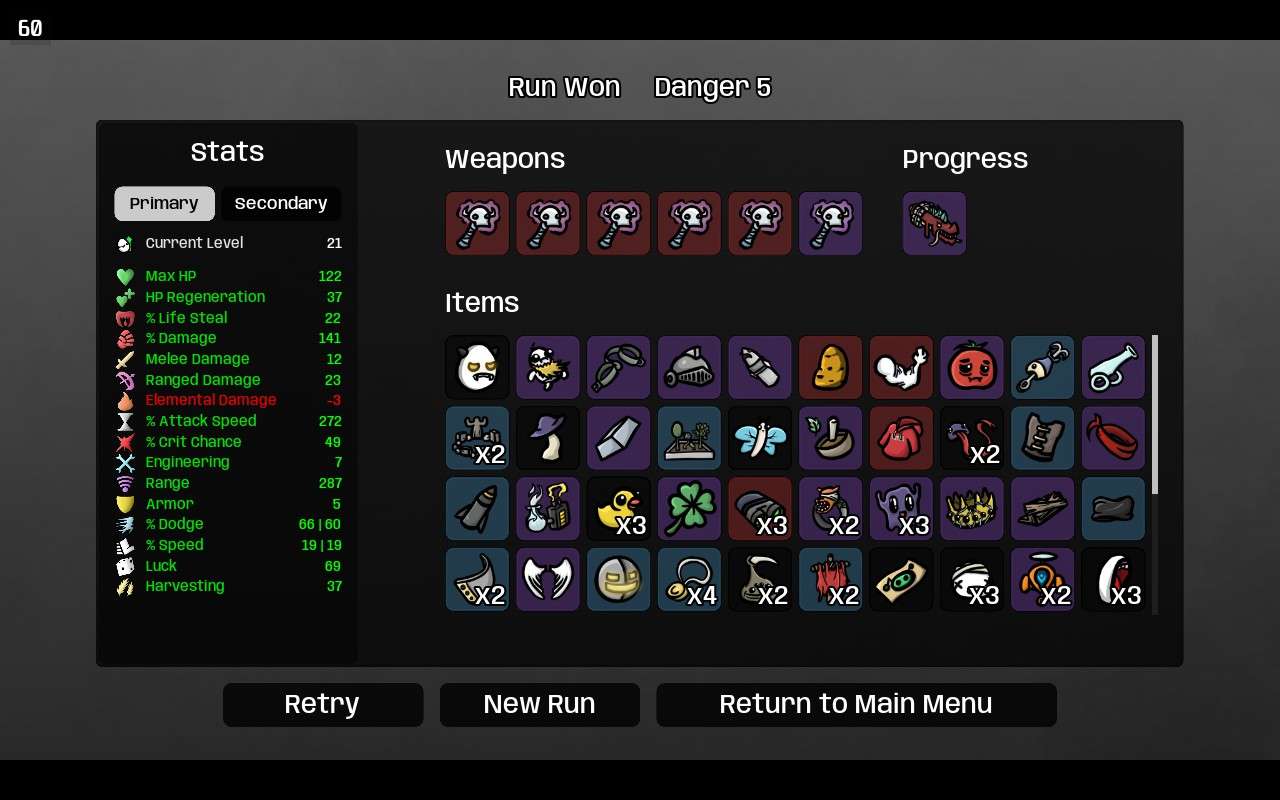The image size is (1280, 800).
Task: Return to Main Menu
Action: pyautogui.click(x=856, y=704)
